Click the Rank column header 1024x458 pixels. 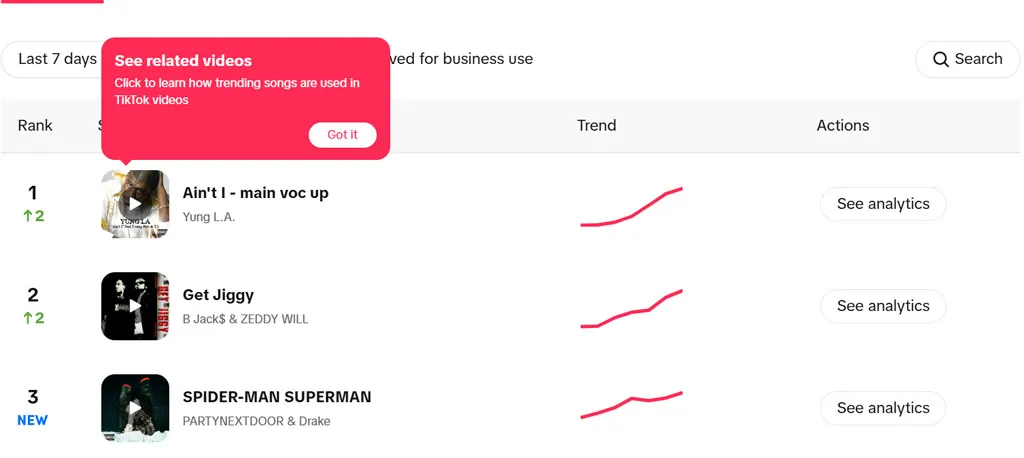pyautogui.click(x=35, y=125)
